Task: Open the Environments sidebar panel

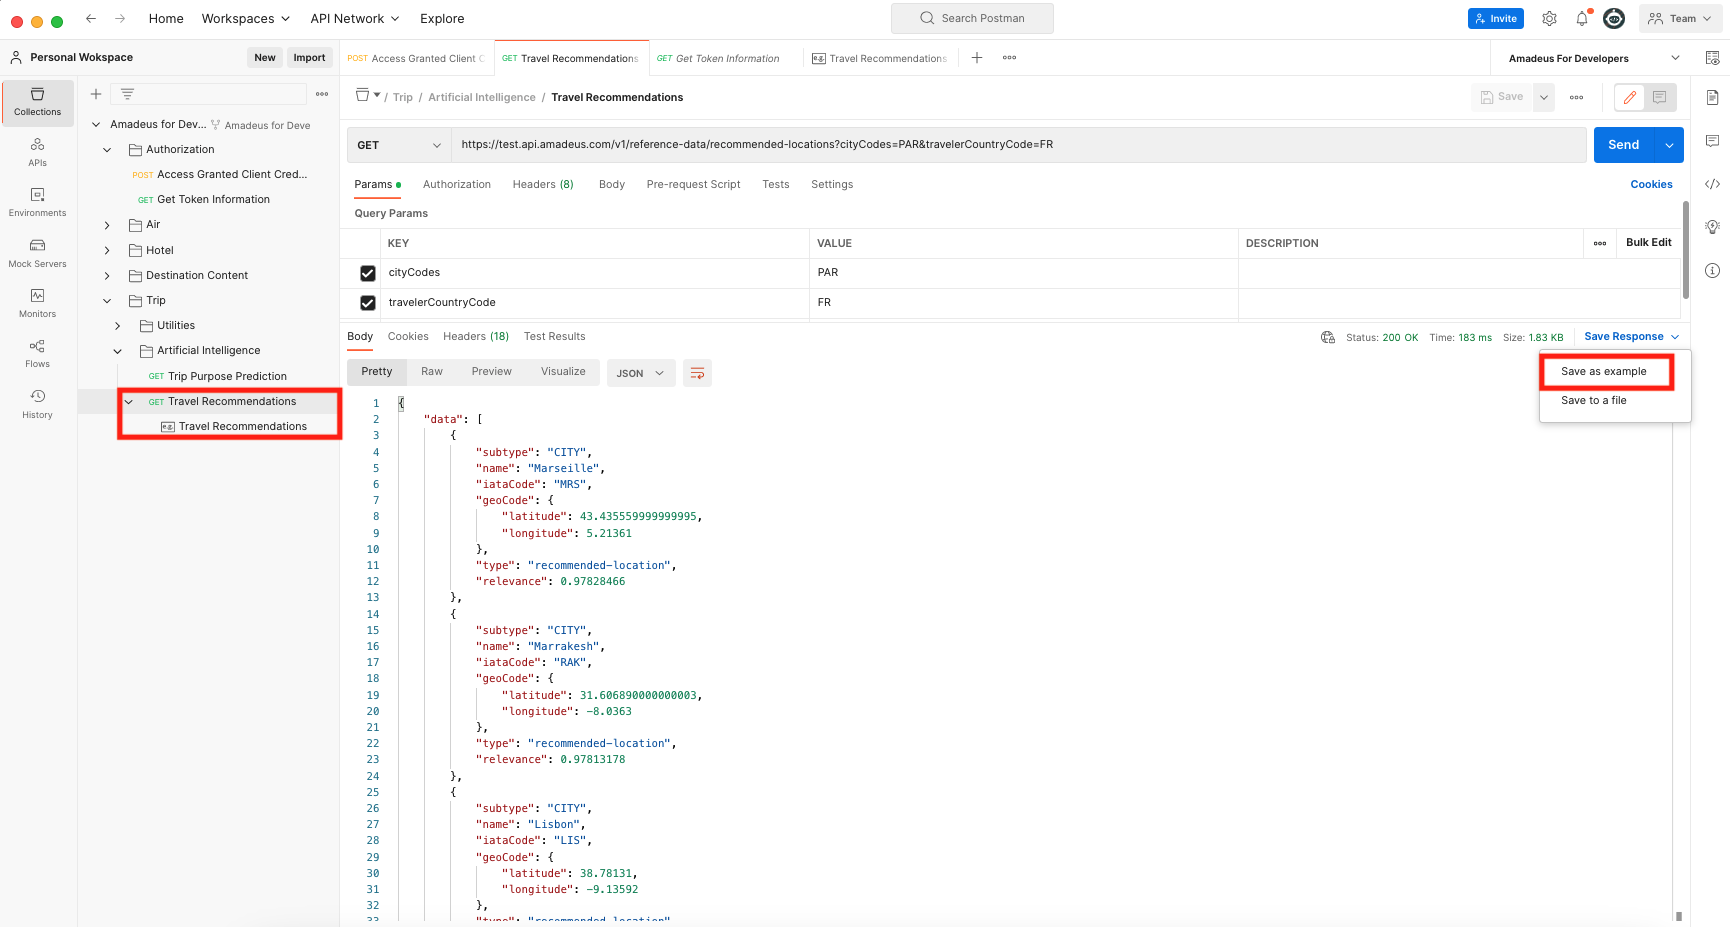Action: coord(38,202)
